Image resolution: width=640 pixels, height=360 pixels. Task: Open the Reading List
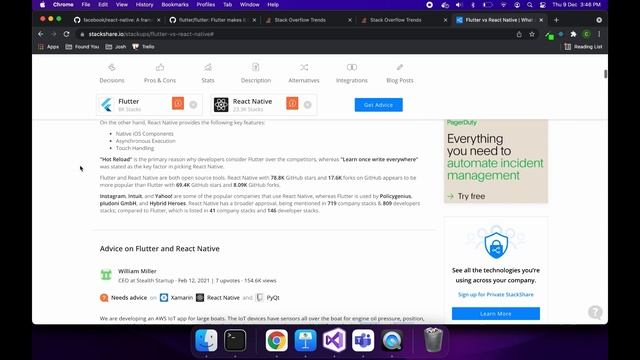(x=583, y=47)
